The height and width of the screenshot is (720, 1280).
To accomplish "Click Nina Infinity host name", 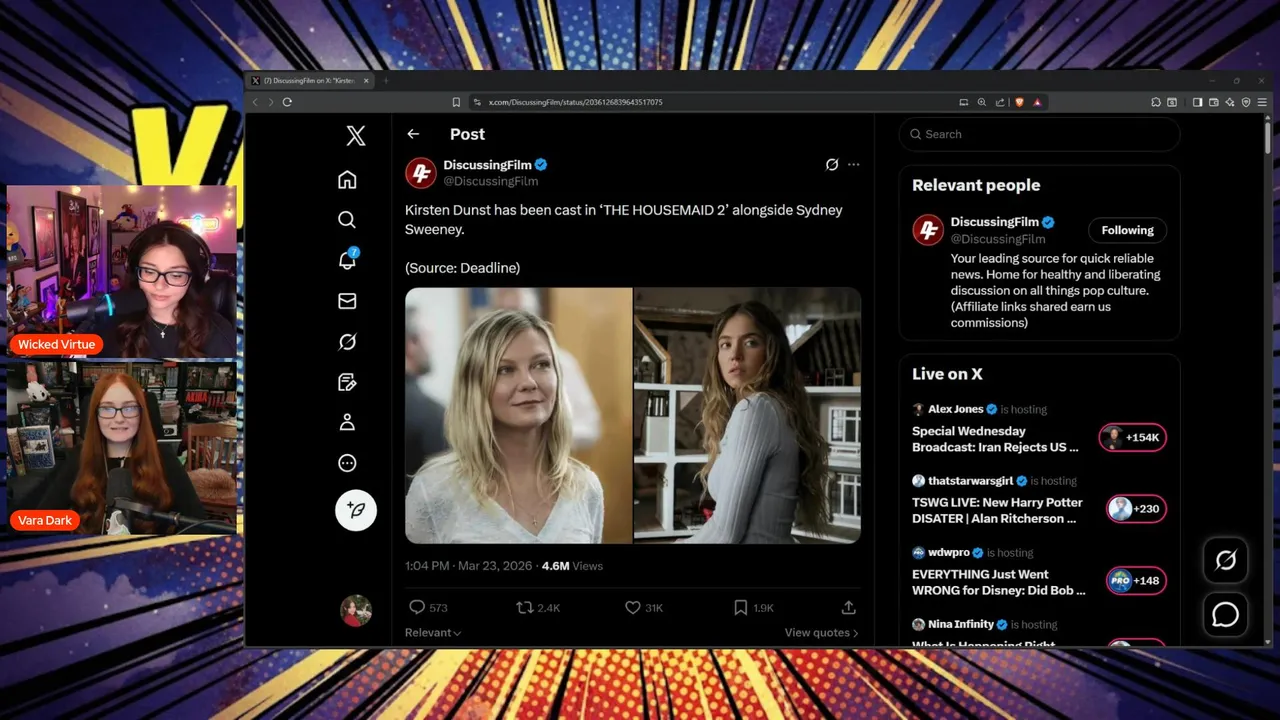I will coord(960,625).
